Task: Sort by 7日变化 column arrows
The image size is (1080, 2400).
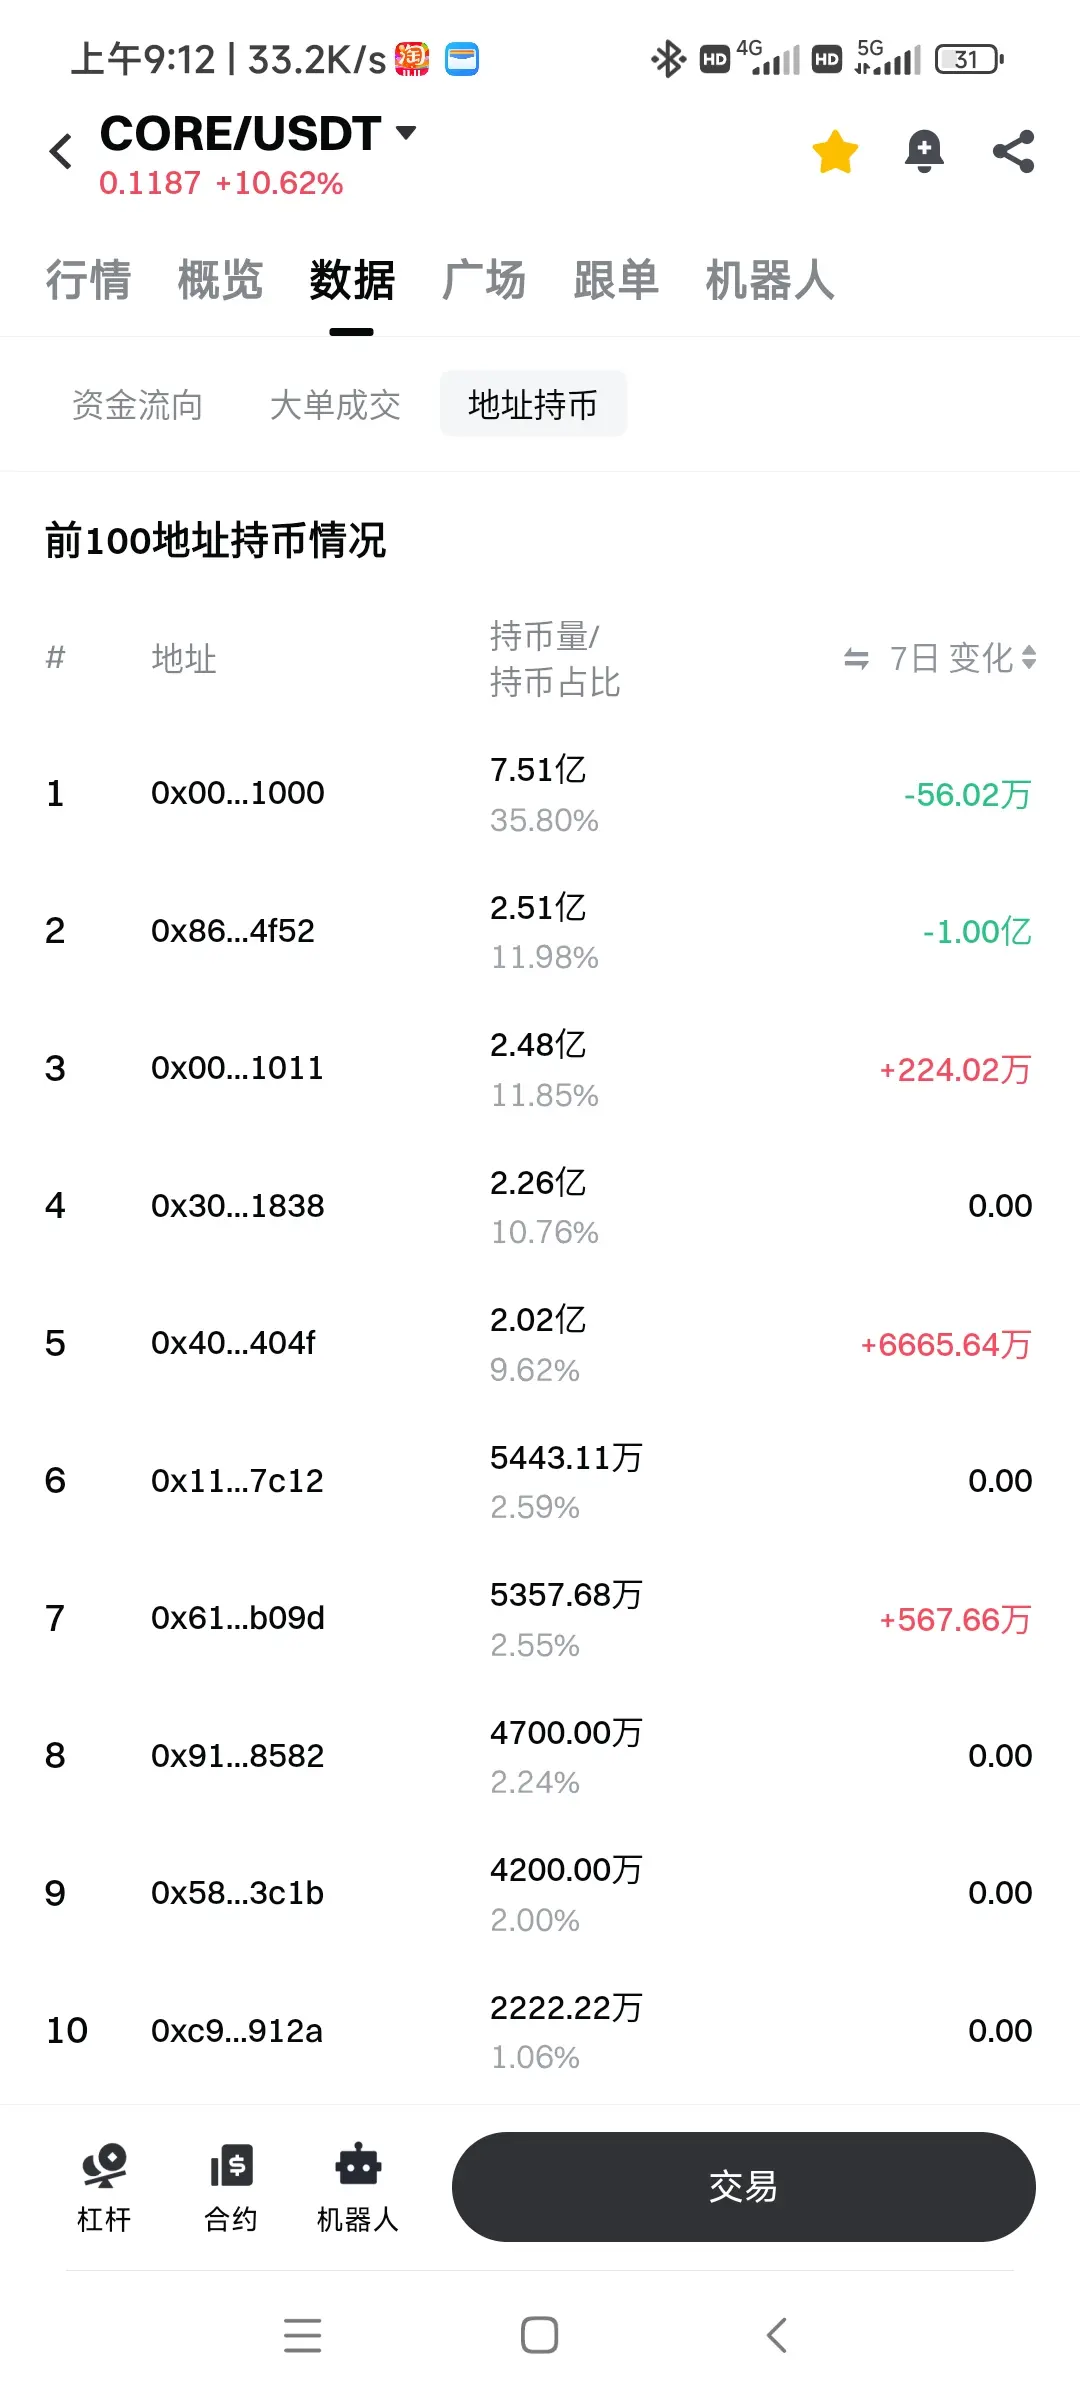Action: 1030,658
